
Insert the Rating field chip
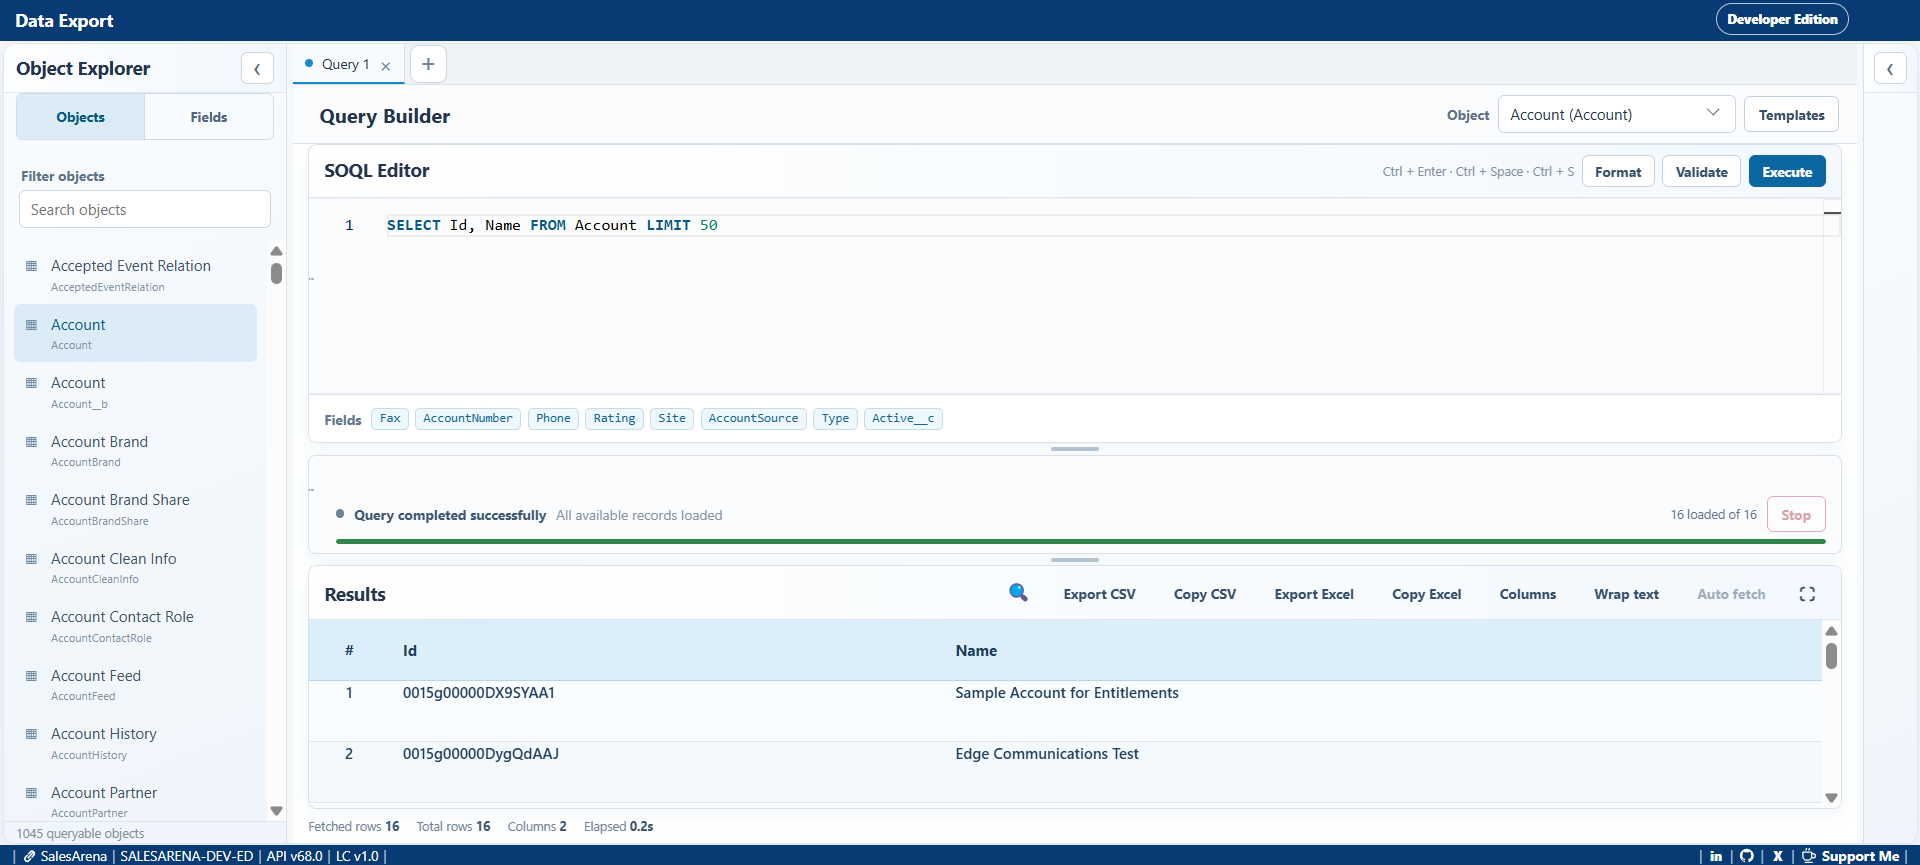point(614,419)
